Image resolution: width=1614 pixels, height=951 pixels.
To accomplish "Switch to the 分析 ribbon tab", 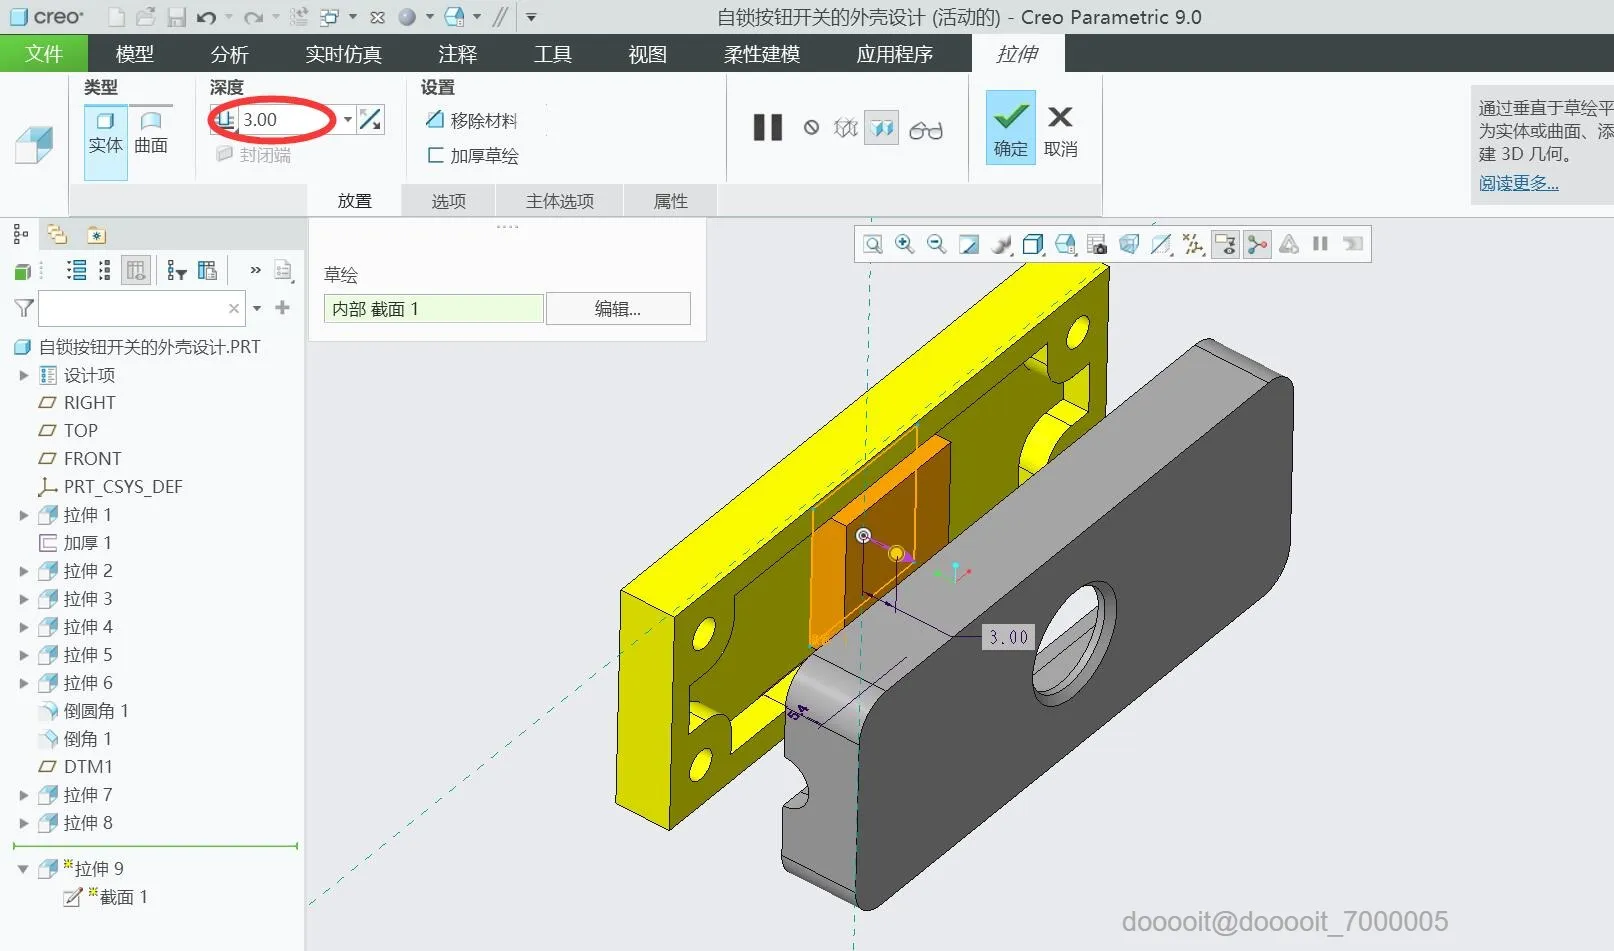I will point(230,54).
